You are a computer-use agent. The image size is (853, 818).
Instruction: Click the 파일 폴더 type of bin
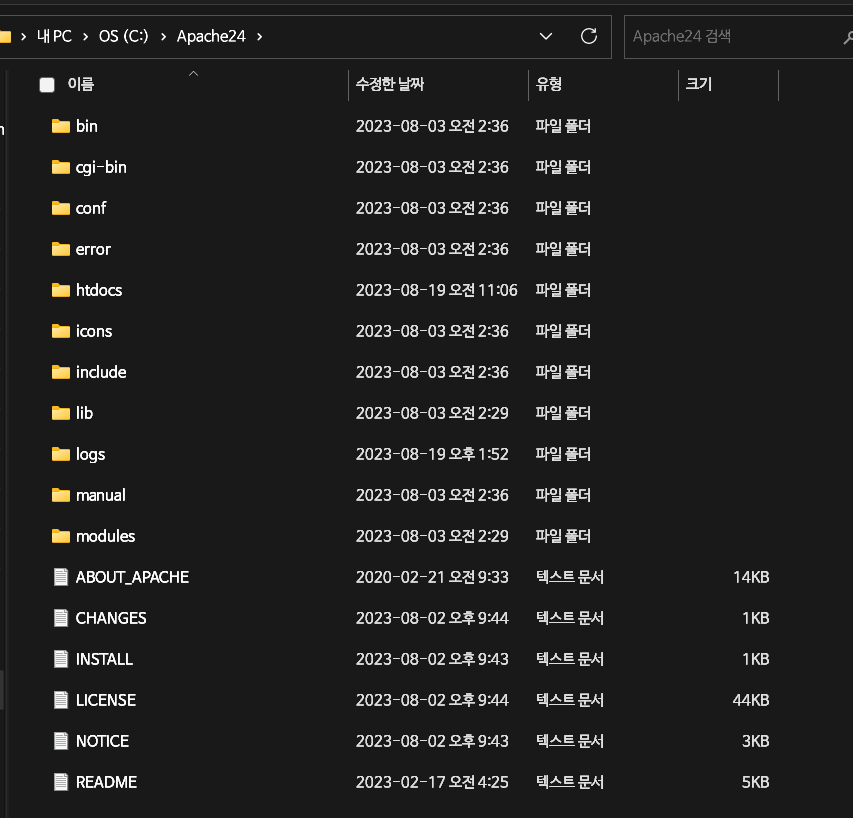pyautogui.click(x=563, y=126)
